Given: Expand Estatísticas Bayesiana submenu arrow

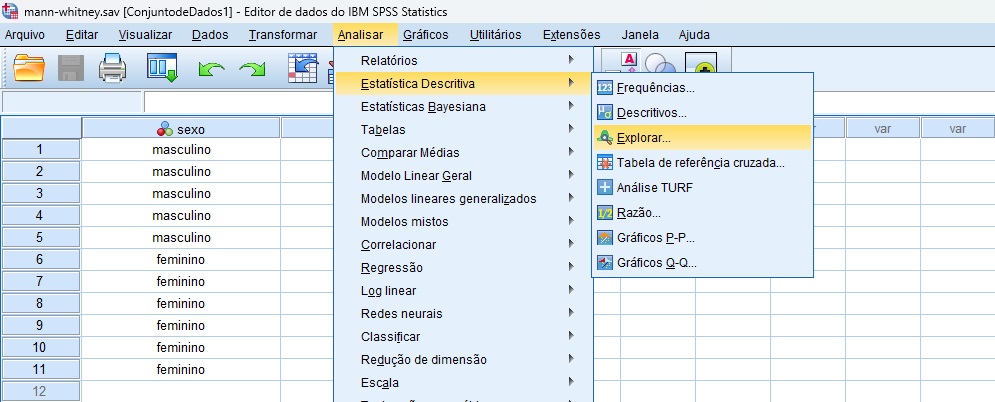Looking at the screenshot, I should pyautogui.click(x=571, y=106).
